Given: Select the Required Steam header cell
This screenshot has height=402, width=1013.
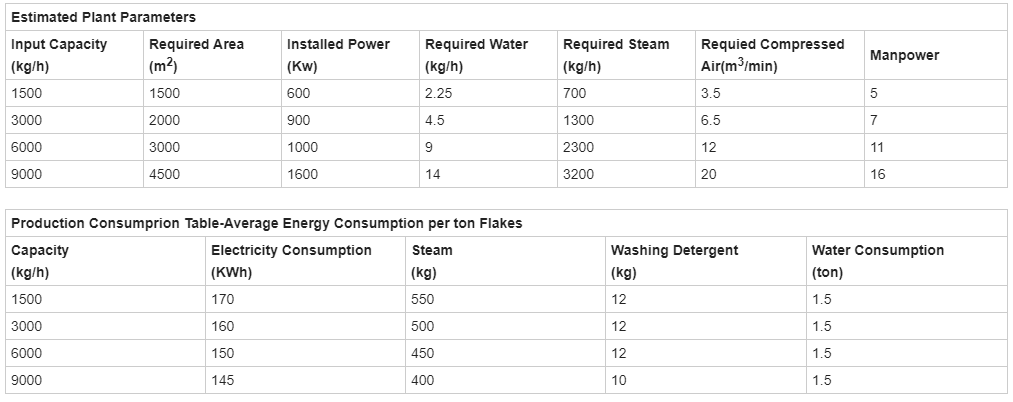Looking at the screenshot, I should coord(626,55).
